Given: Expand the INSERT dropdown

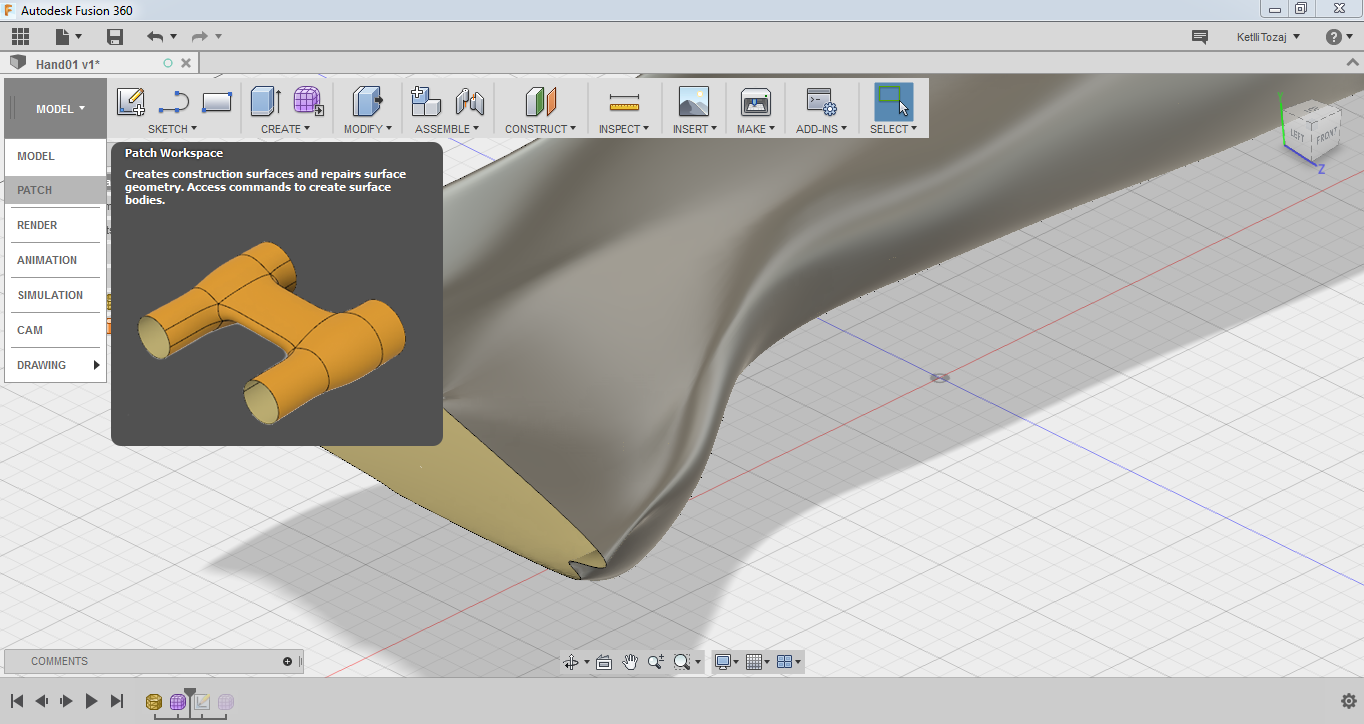Looking at the screenshot, I should click(694, 129).
